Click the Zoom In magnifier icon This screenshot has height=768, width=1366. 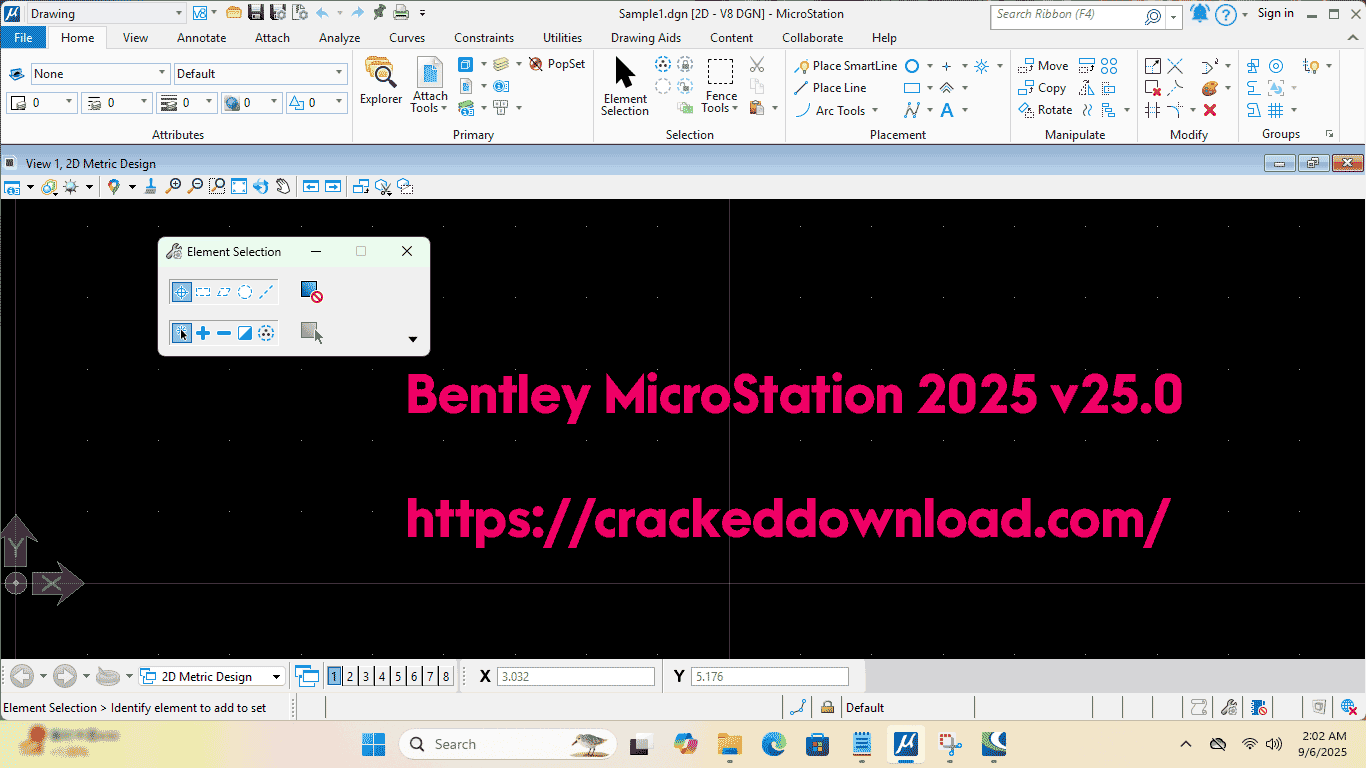174,186
